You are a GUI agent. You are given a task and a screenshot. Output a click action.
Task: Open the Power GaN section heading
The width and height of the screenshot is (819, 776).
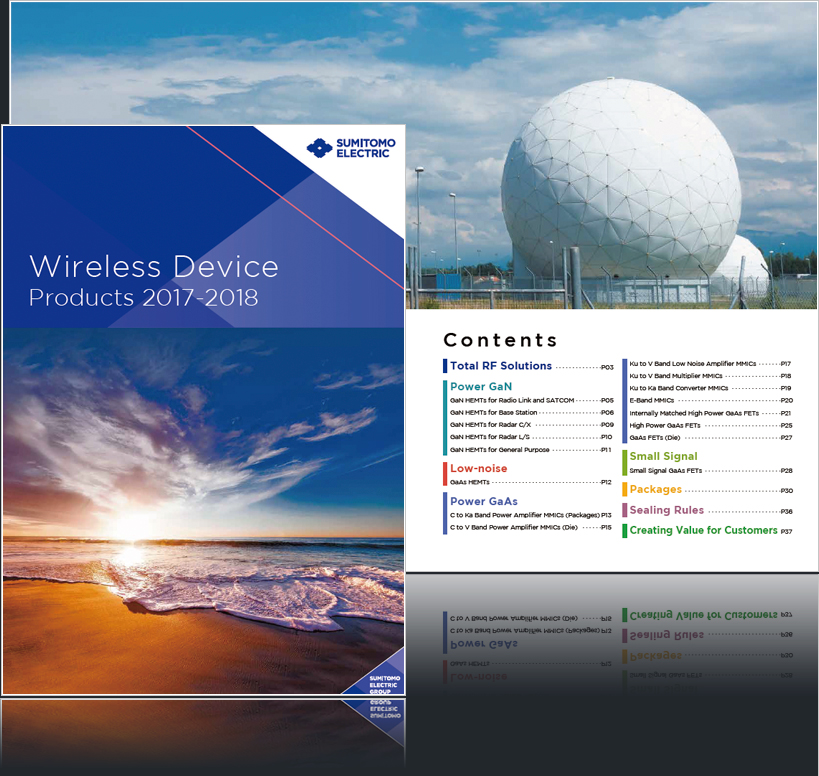[x=481, y=386]
